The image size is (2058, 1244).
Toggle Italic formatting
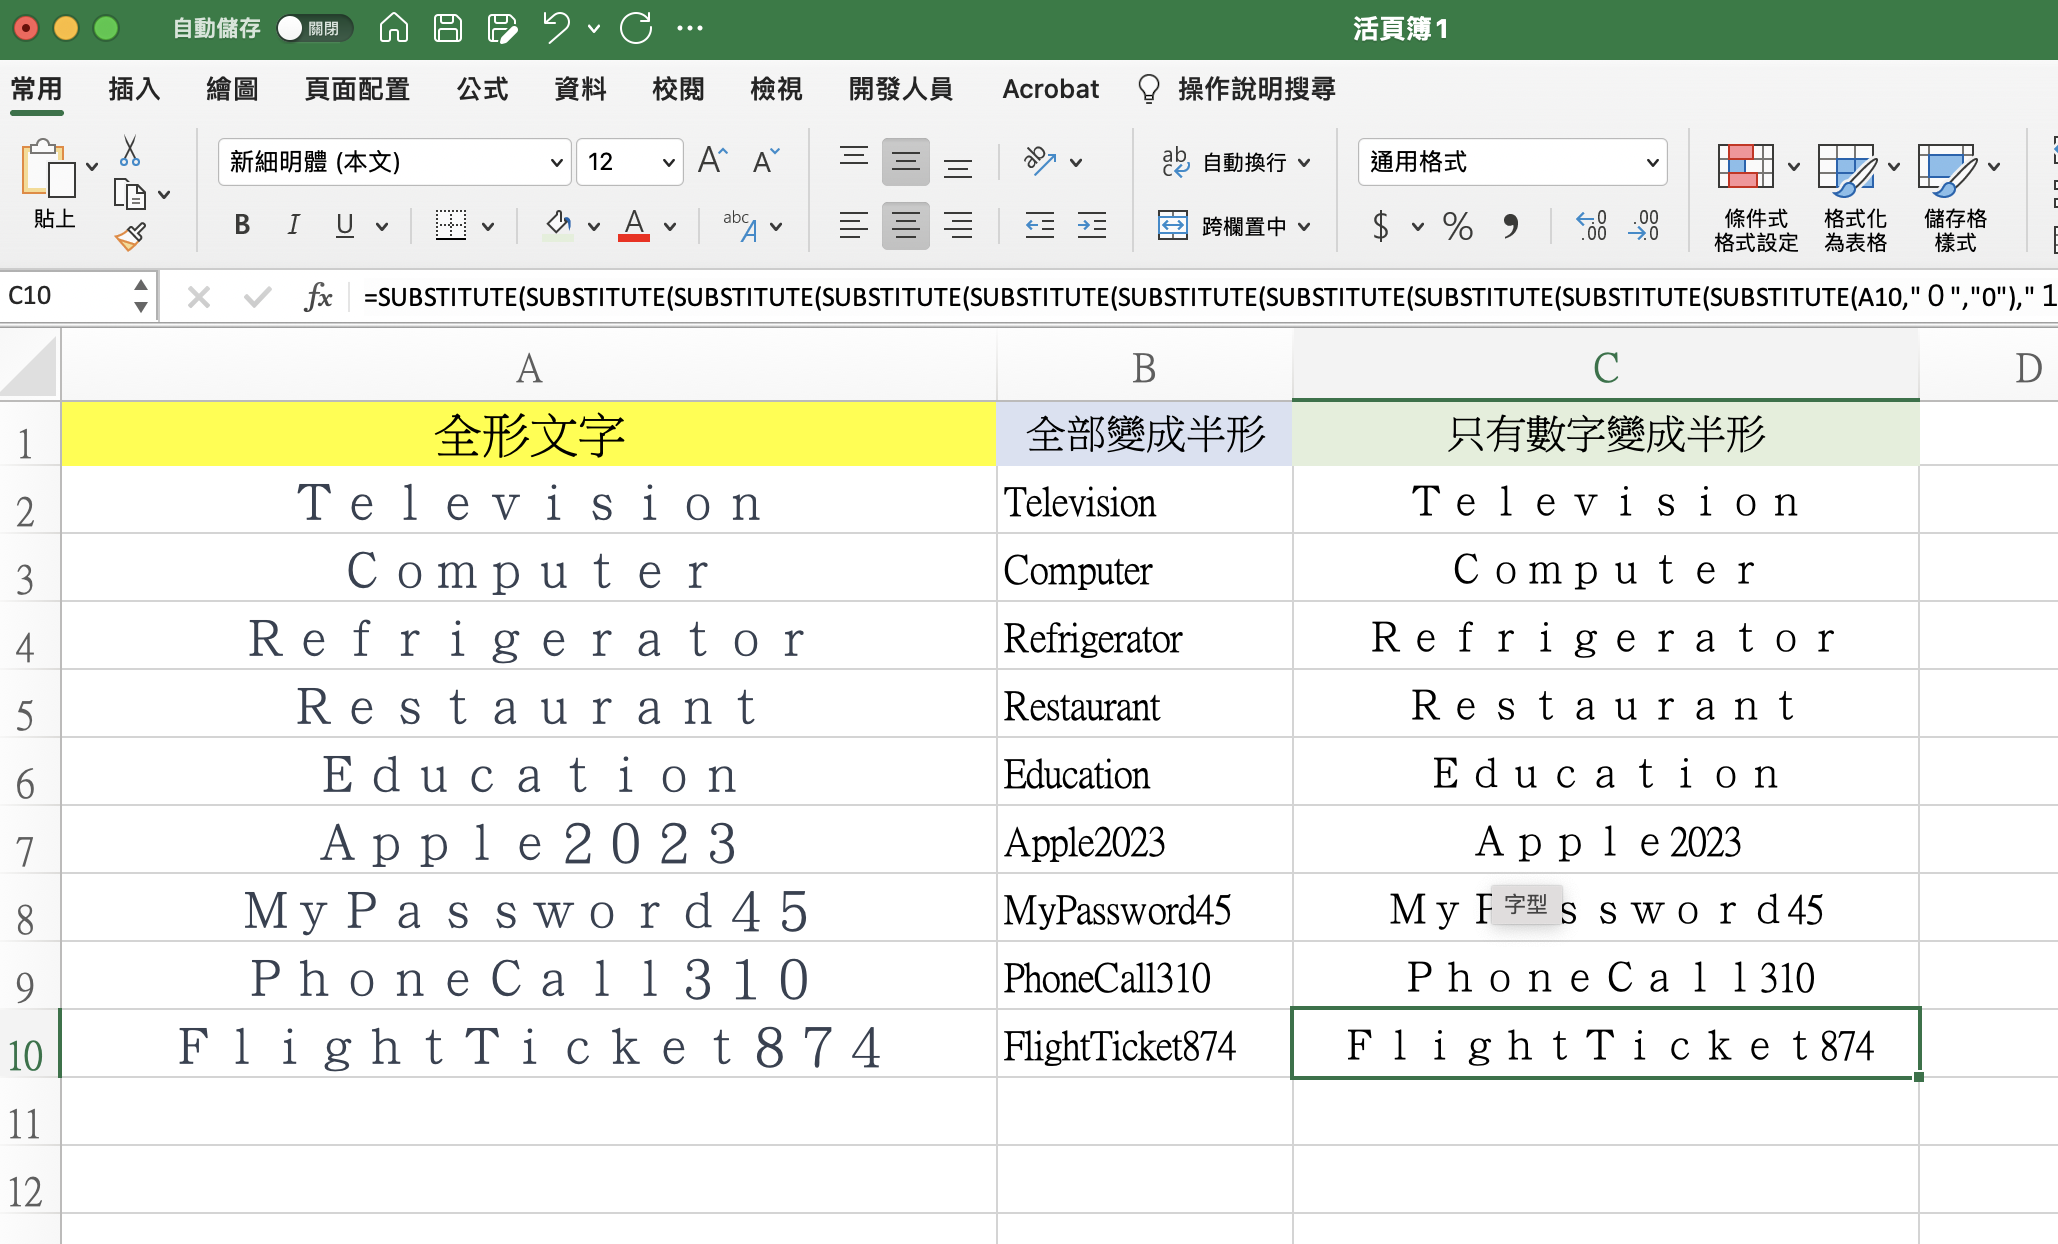[x=293, y=226]
